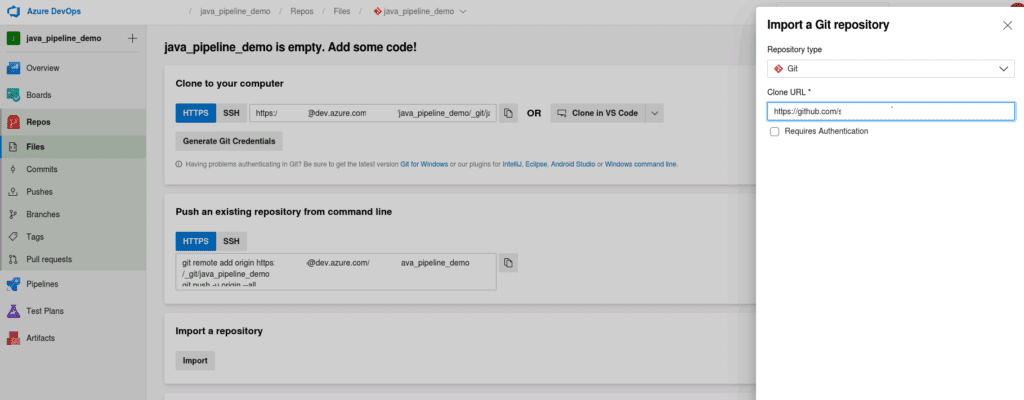Viewport: 1024px width, 400px height.
Task: Select the Files icon in sidebar
Action: point(13,147)
